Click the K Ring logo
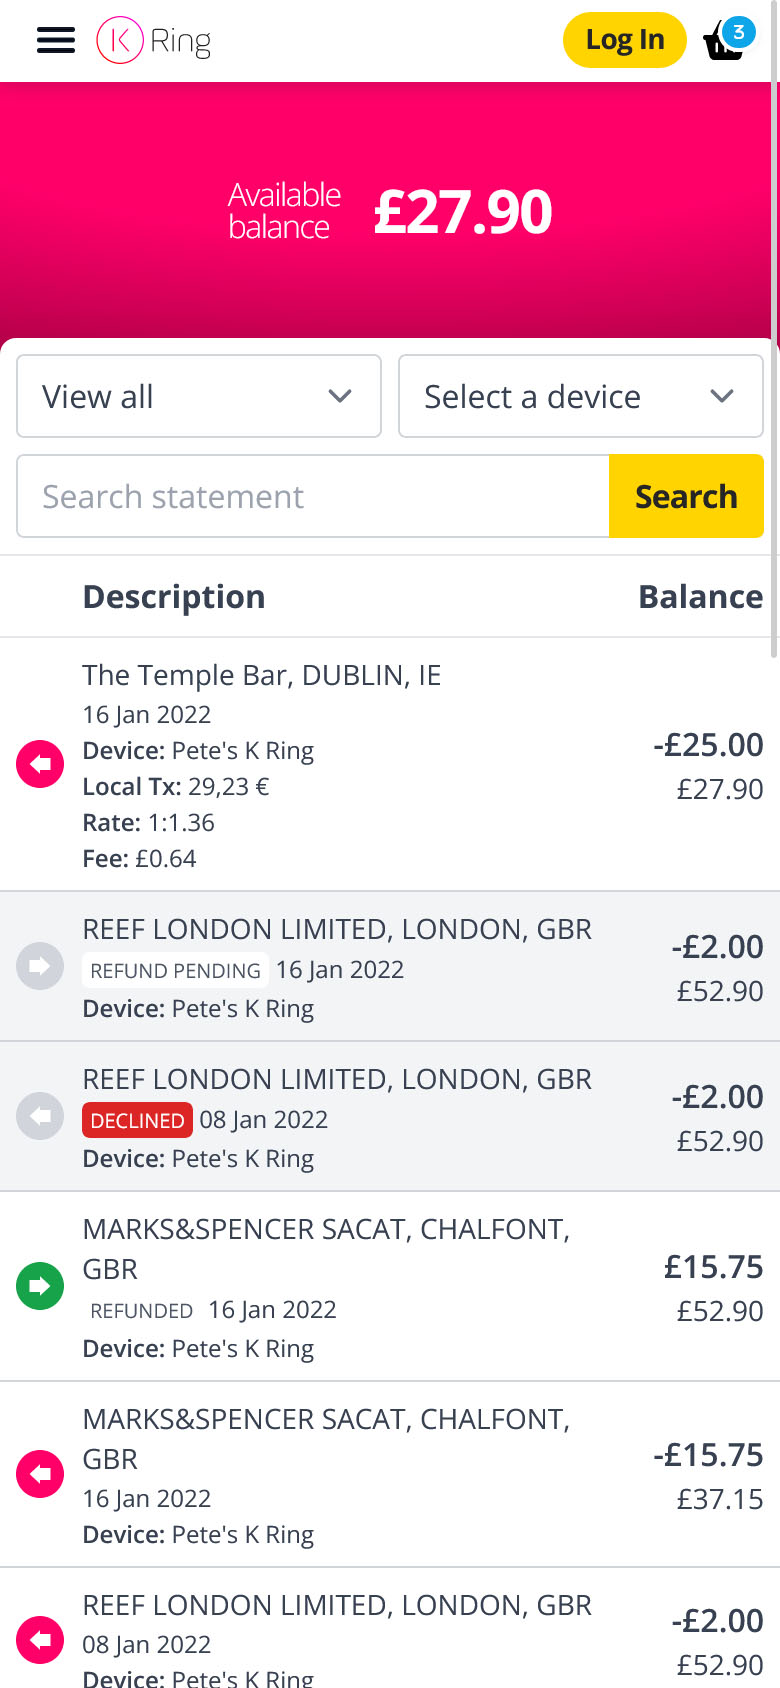Image resolution: width=780 pixels, height=1688 pixels. pyautogui.click(x=154, y=40)
